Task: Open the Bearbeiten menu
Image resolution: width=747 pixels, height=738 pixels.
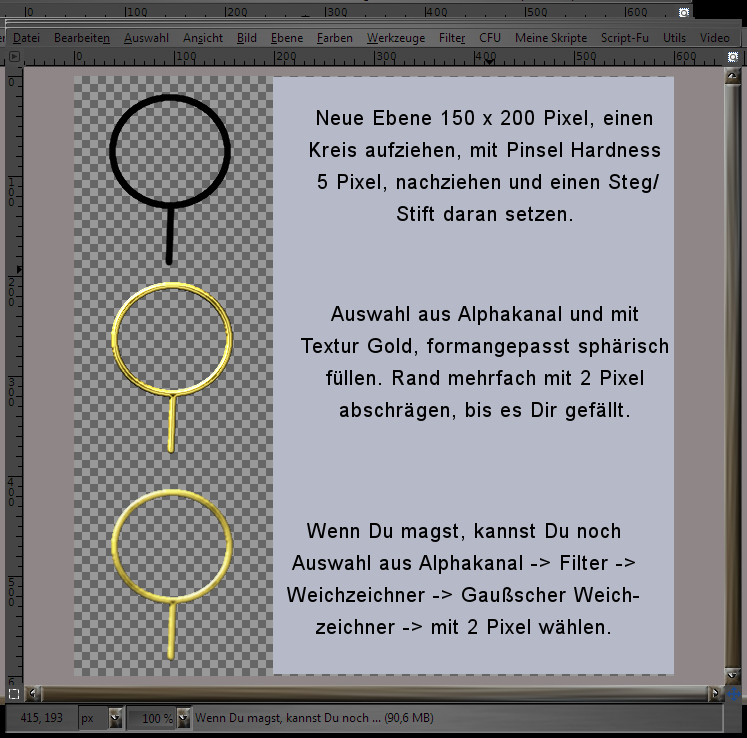Action: tap(82, 37)
